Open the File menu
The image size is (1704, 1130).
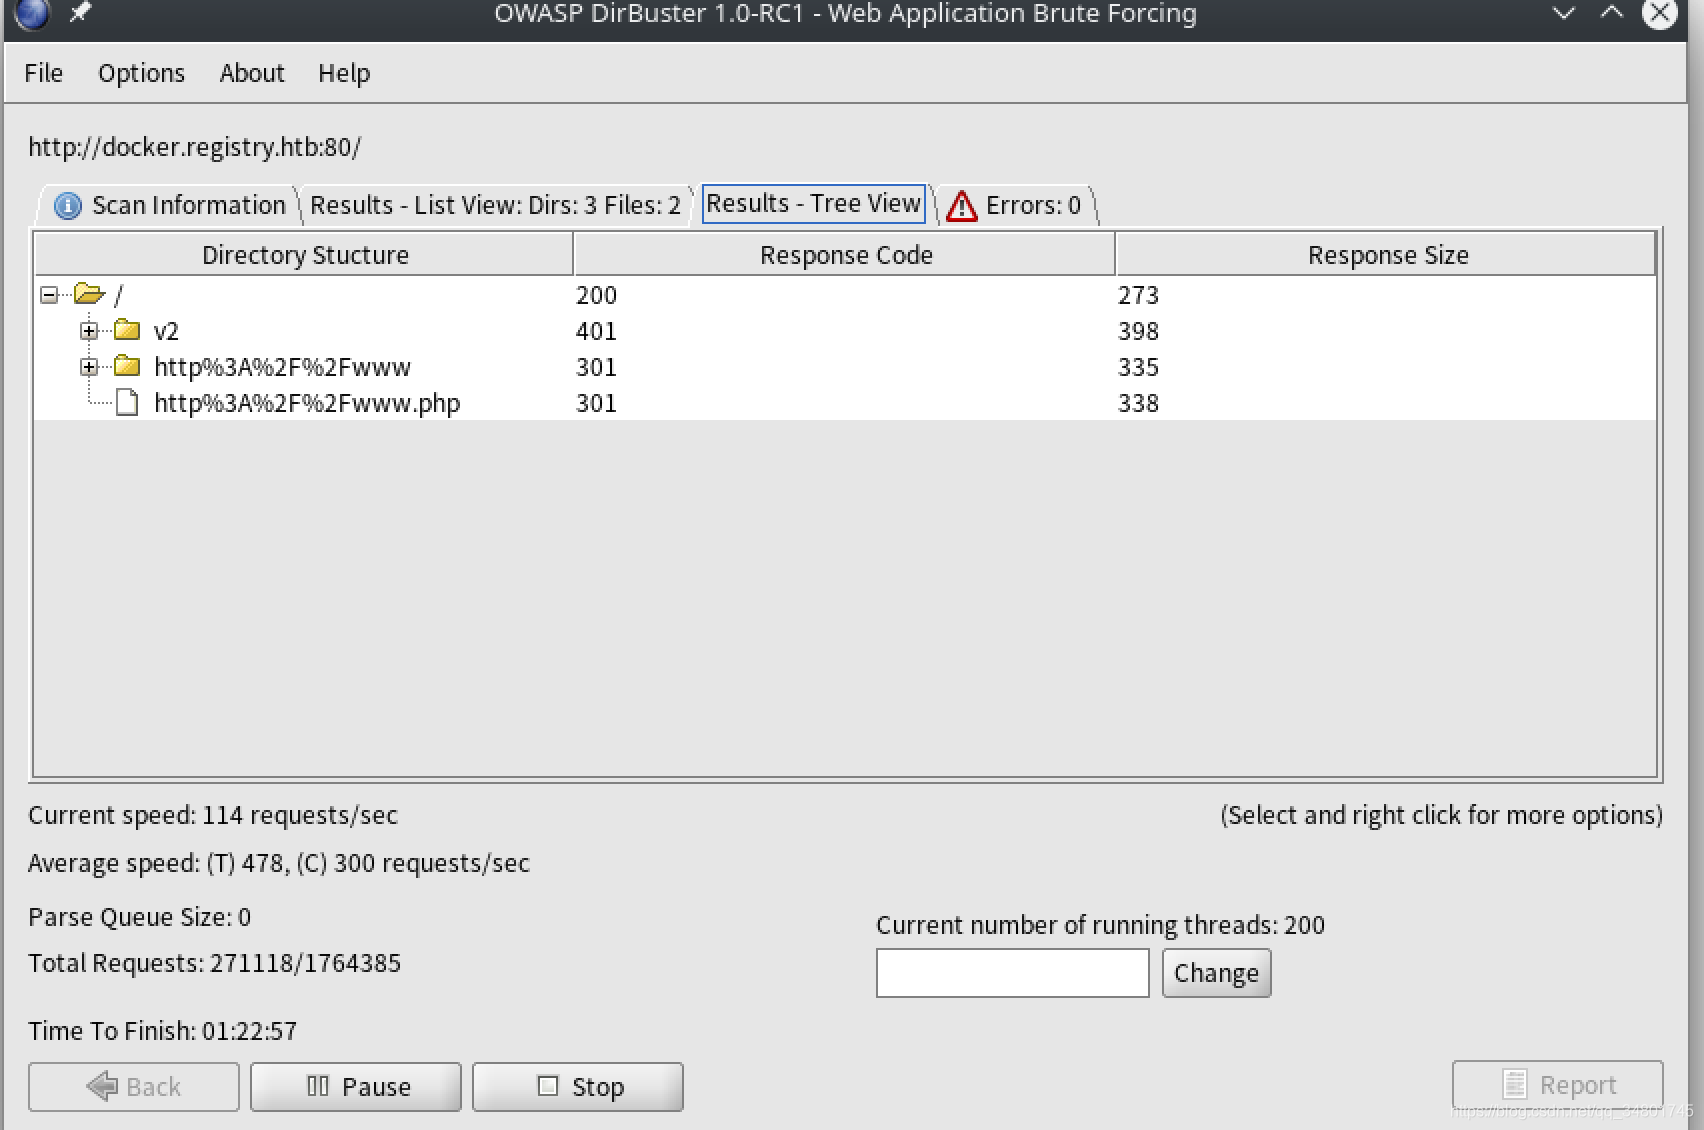pyautogui.click(x=43, y=73)
